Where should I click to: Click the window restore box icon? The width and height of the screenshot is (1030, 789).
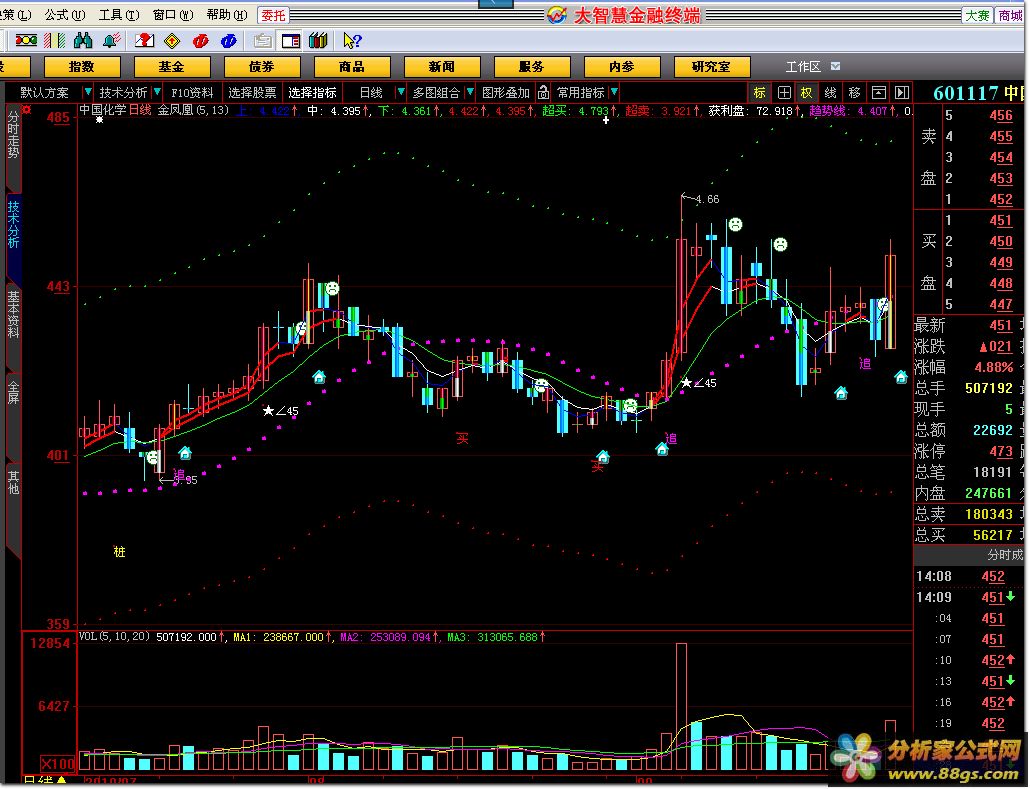tap(878, 93)
